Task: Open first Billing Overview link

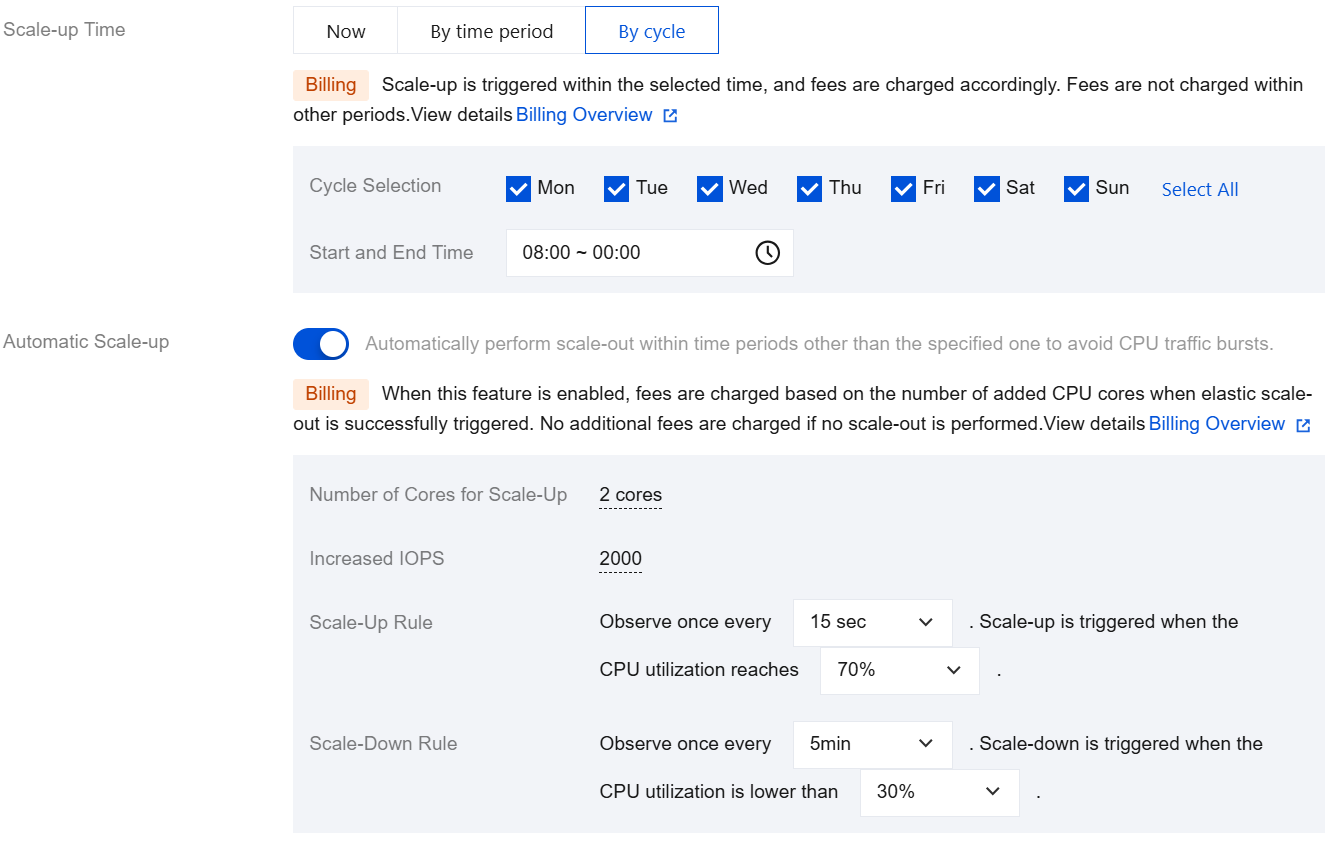Action: pyautogui.click(x=584, y=115)
